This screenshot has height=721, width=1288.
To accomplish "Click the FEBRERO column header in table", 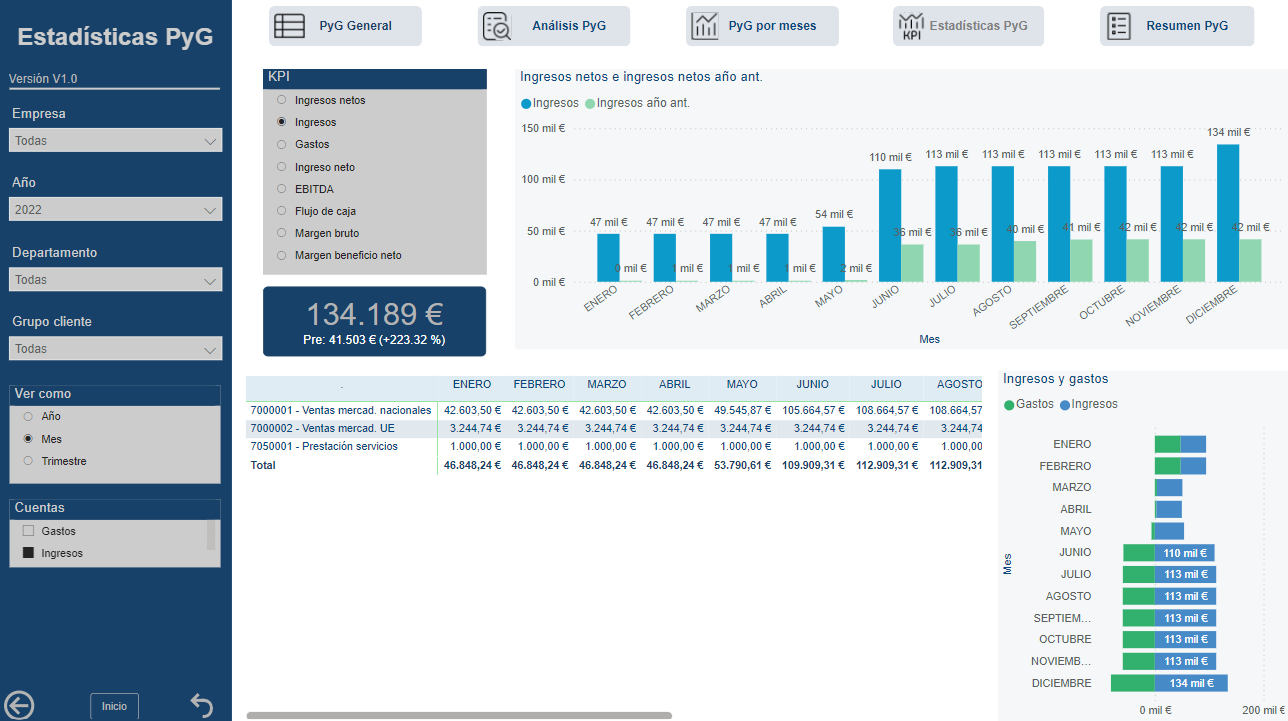I will tap(539, 384).
